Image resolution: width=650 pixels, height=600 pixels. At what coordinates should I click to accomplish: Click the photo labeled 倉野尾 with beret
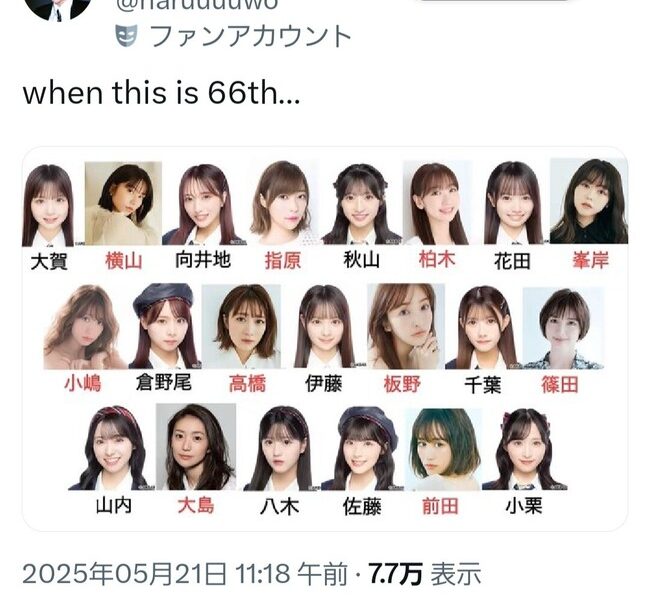[x=165, y=326]
